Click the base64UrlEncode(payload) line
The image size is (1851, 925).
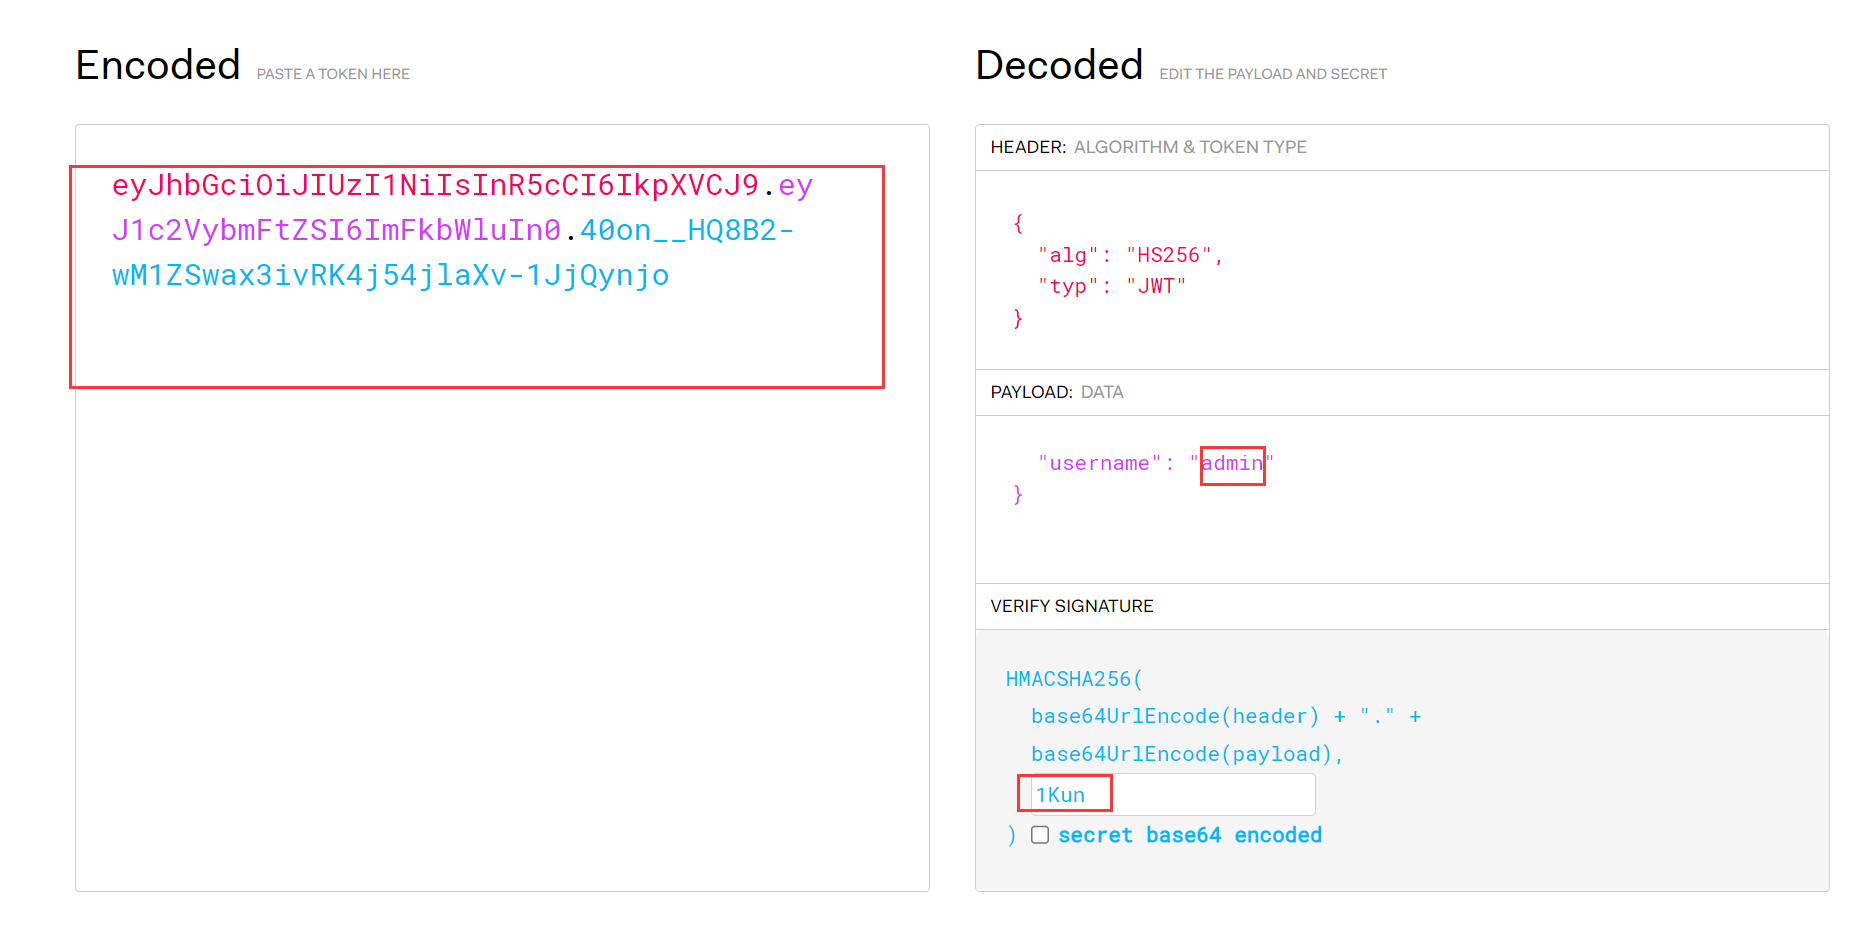[x=1187, y=754]
